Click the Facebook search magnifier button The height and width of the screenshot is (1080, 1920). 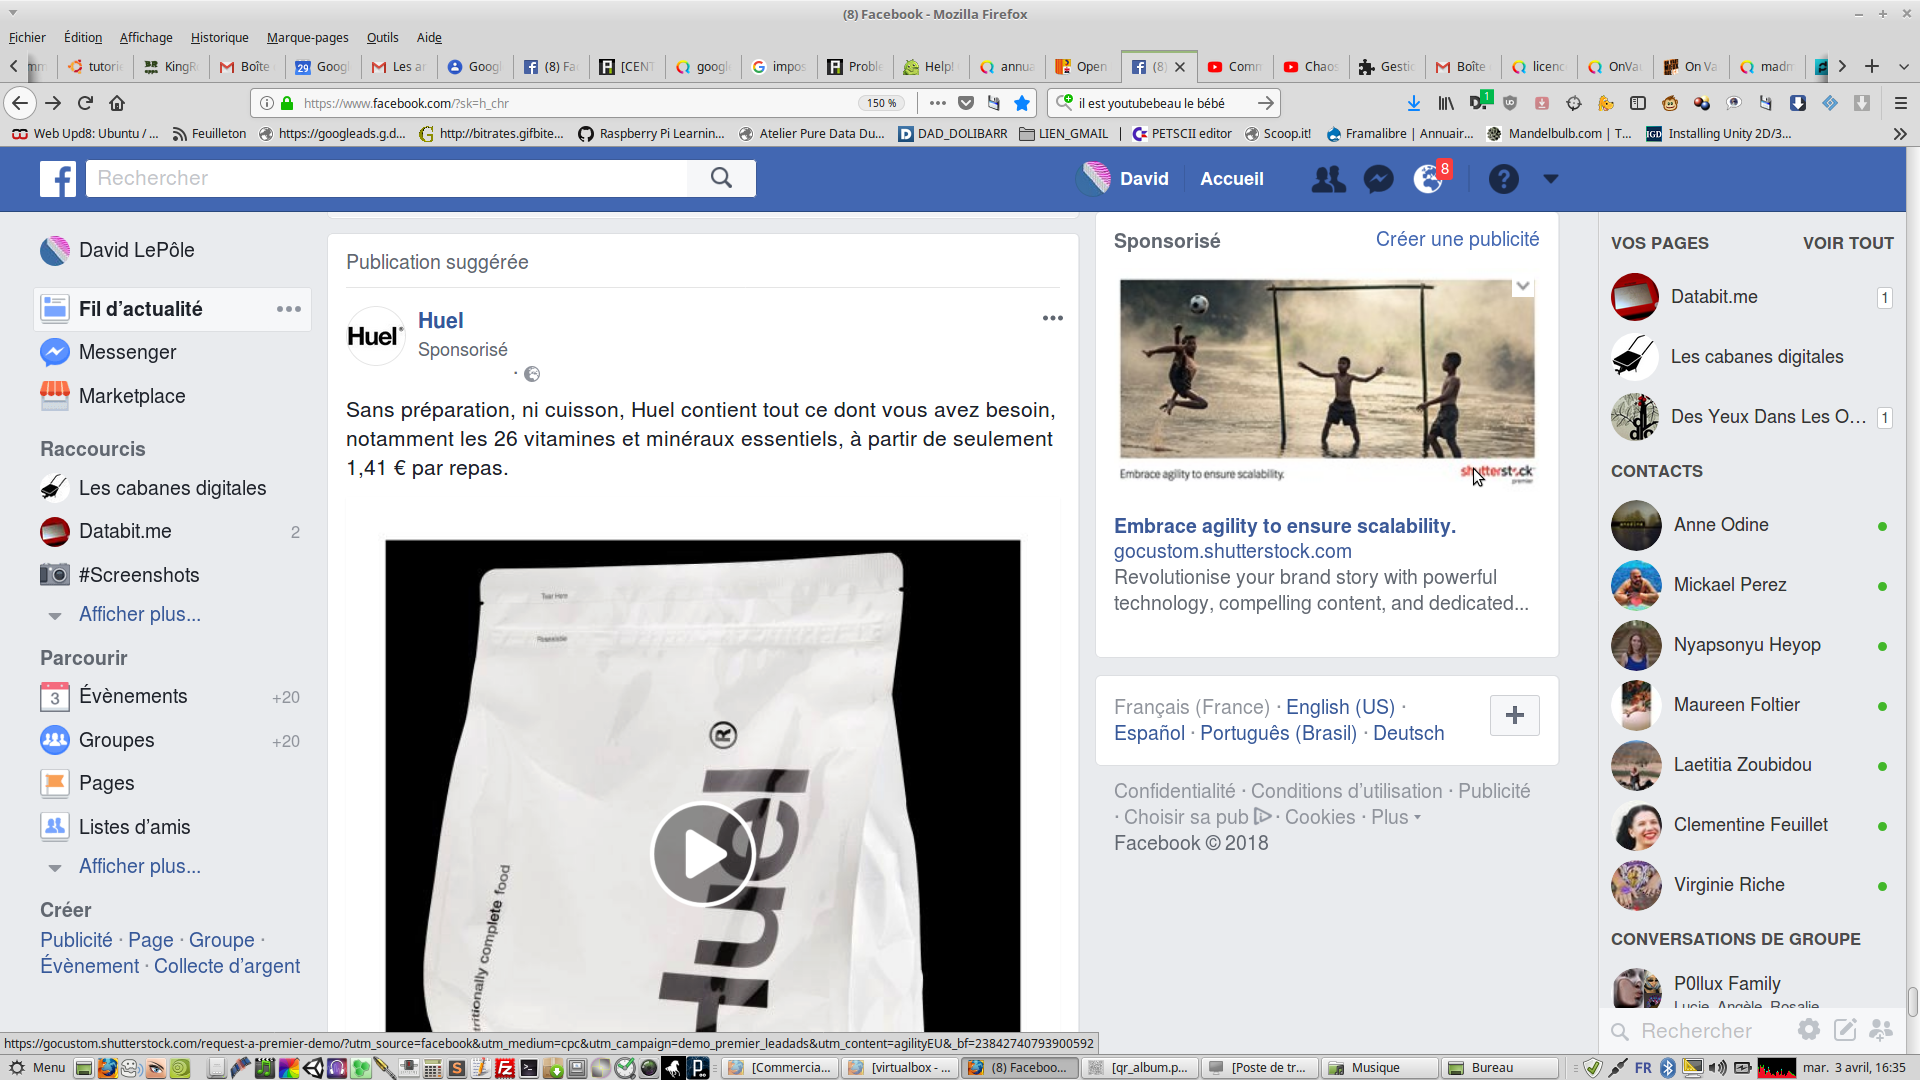721,178
